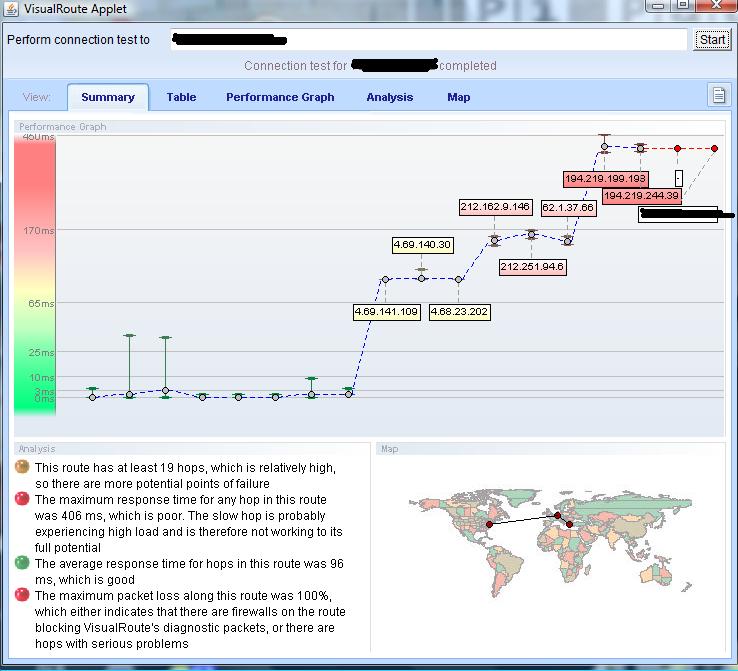The height and width of the screenshot is (671, 738).
Task: Select the Analysis tab
Action: tap(389, 97)
